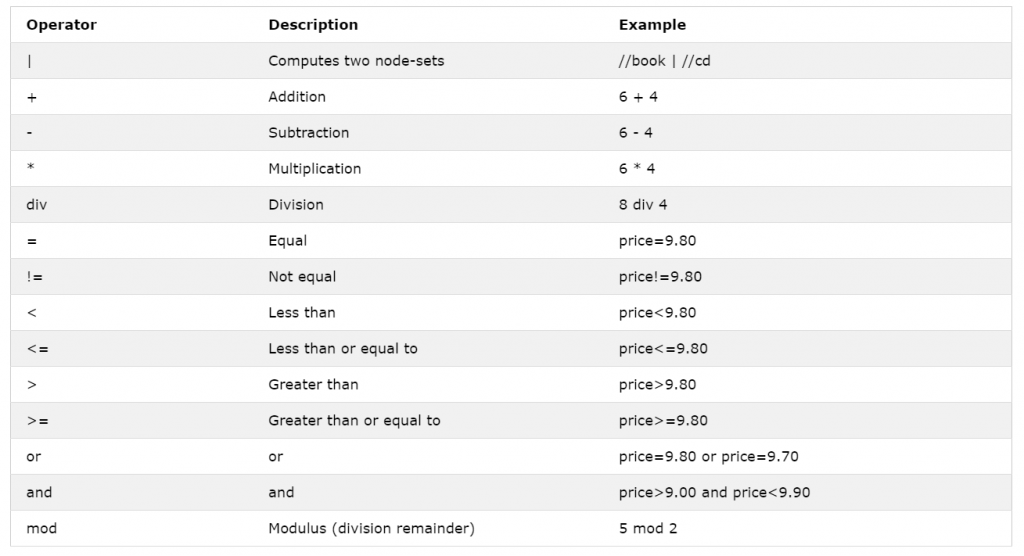Screen dimensions: 1024x556
Task: Click price>9.00 and price<9.90 example
Action: 714,492
